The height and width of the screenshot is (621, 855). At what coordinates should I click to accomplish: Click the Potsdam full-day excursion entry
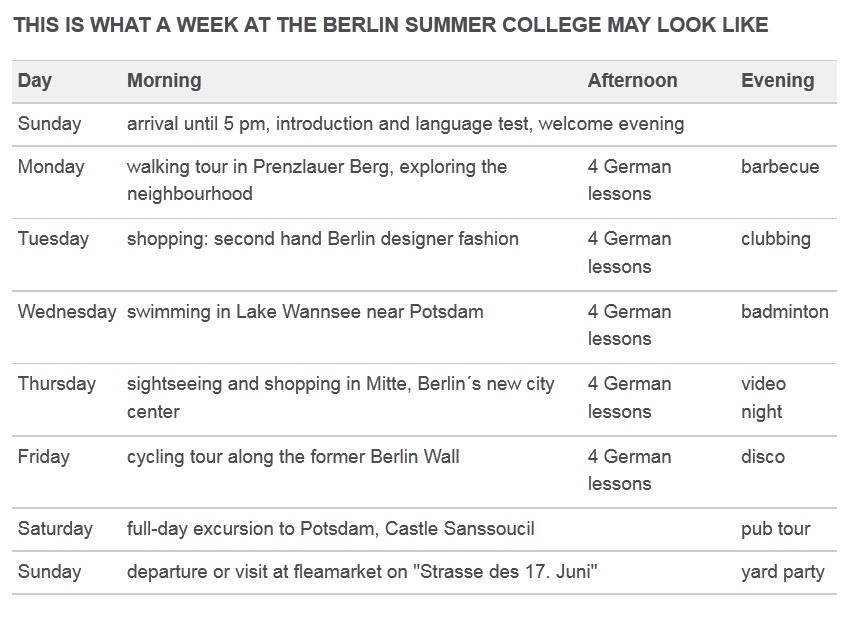pos(331,529)
